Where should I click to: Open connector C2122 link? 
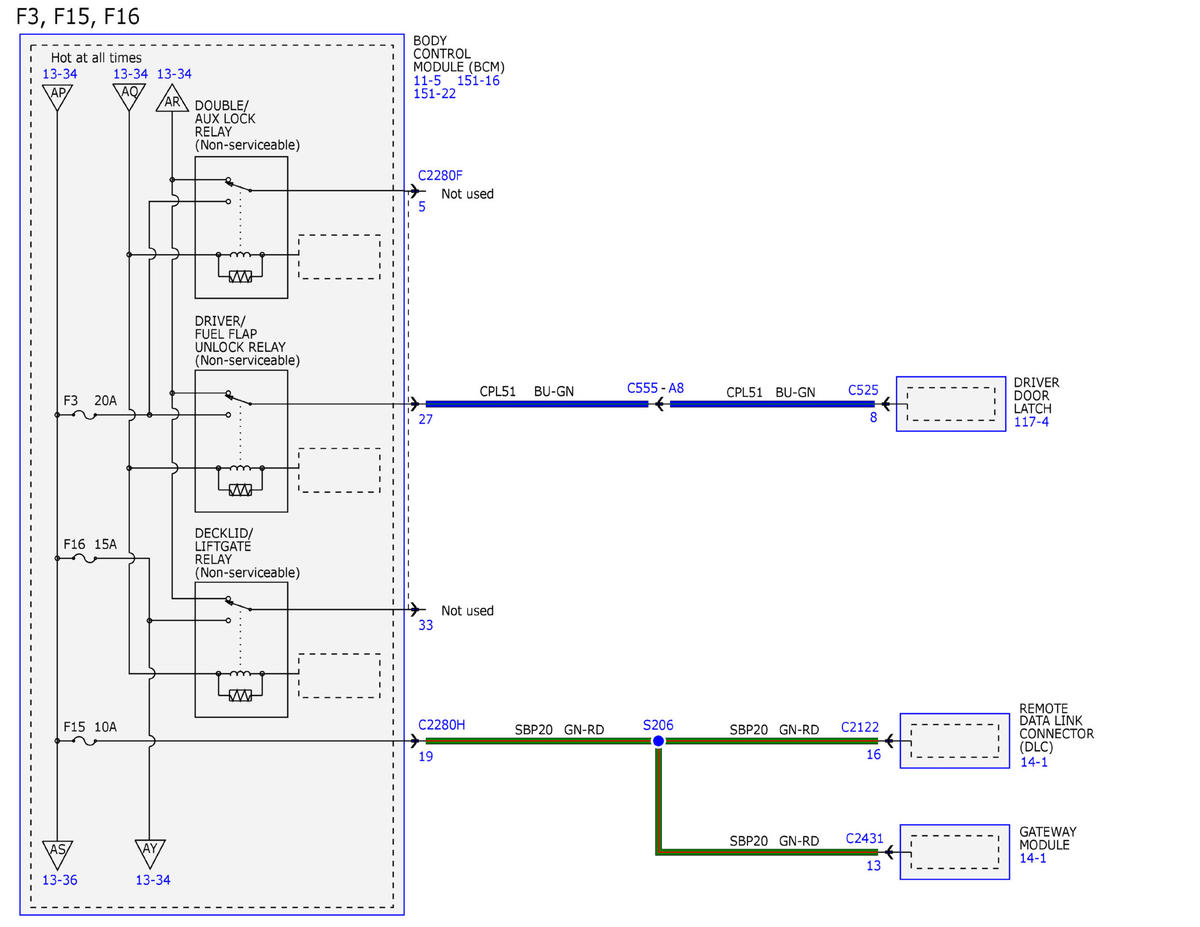point(860,728)
